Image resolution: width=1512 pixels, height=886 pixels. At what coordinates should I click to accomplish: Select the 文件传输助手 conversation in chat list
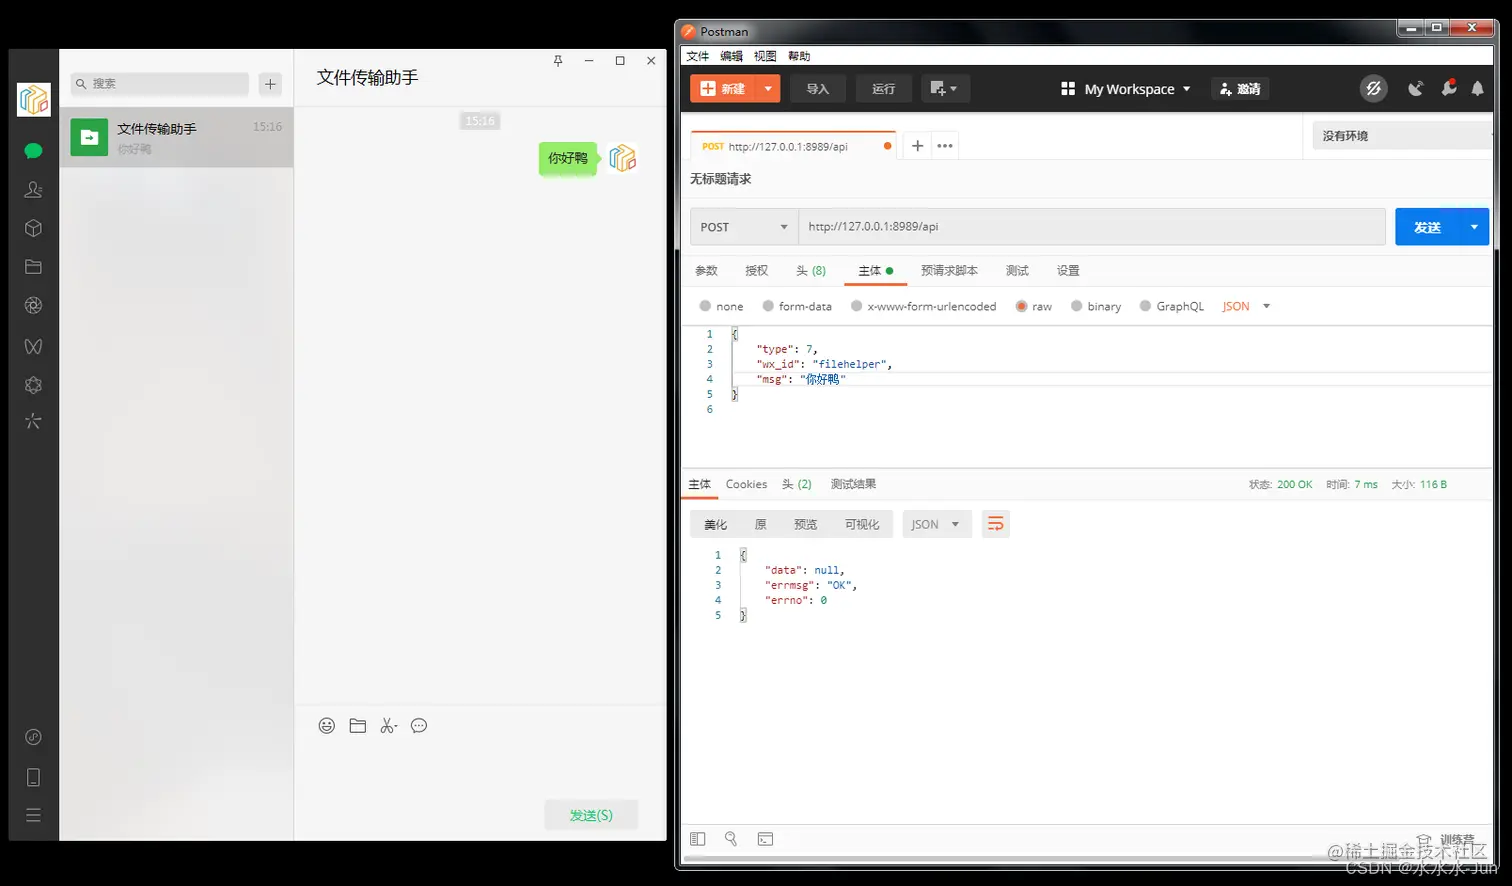click(176, 137)
